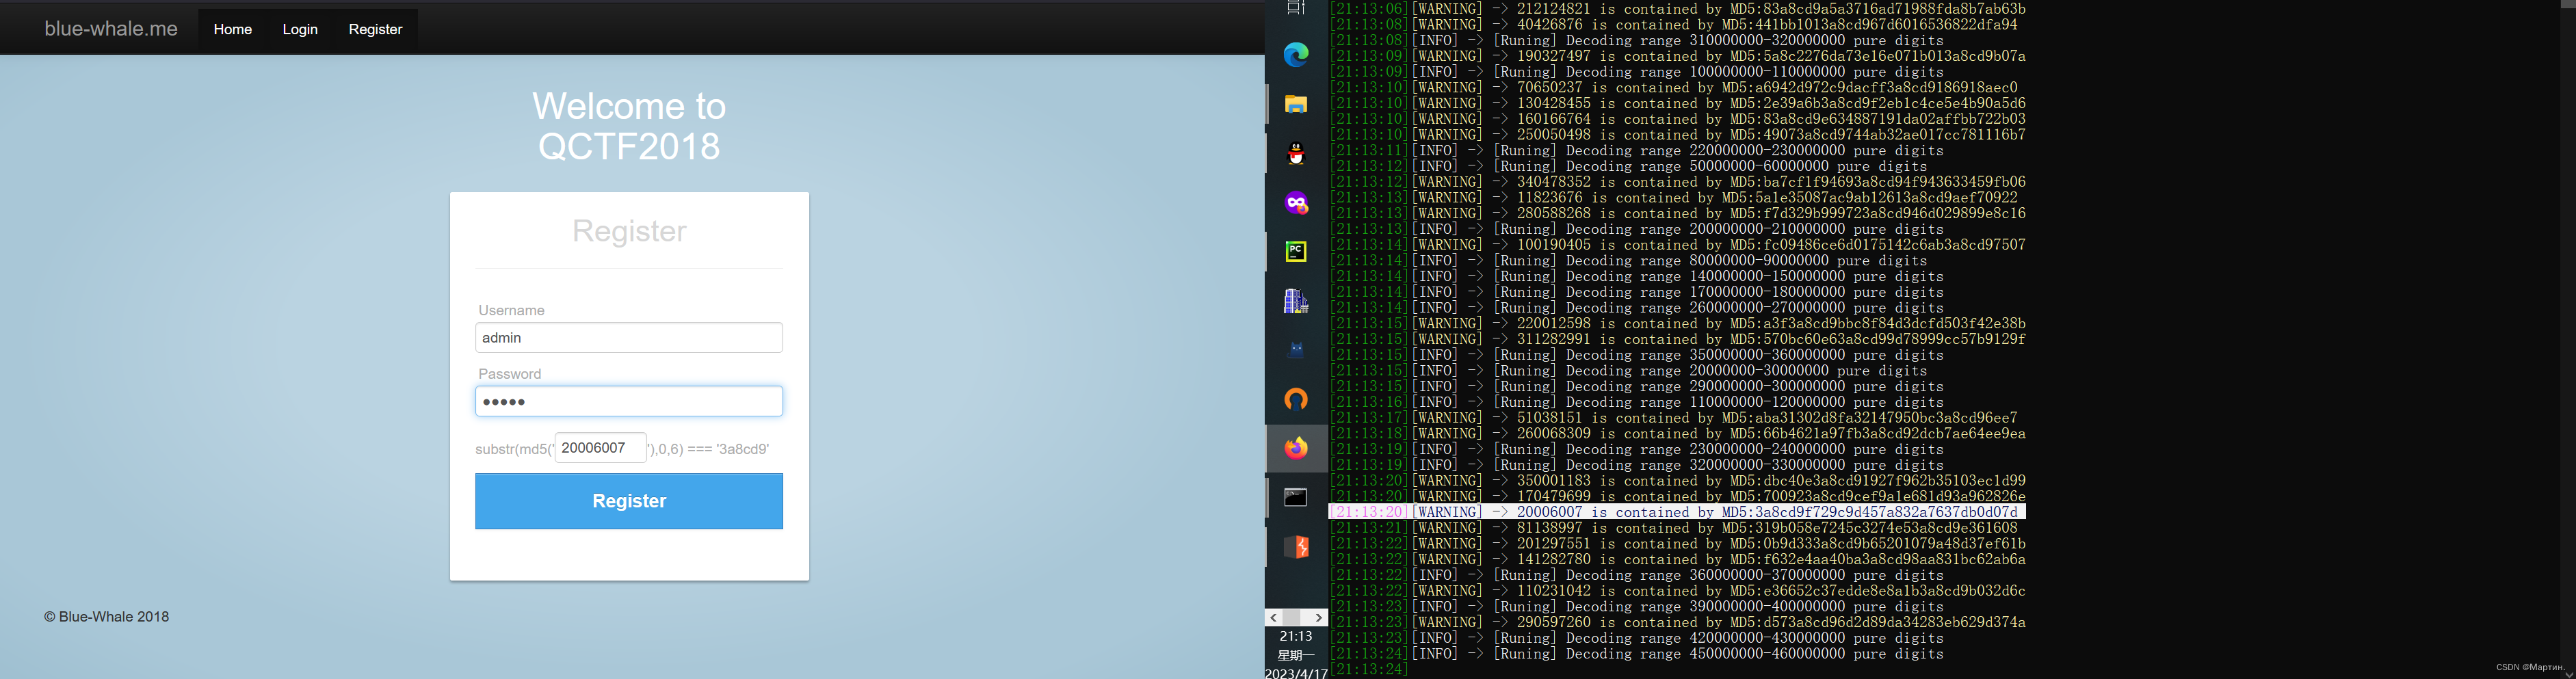Click the terminal line for 141282780
The image size is (2576, 679).
click(1677, 559)
